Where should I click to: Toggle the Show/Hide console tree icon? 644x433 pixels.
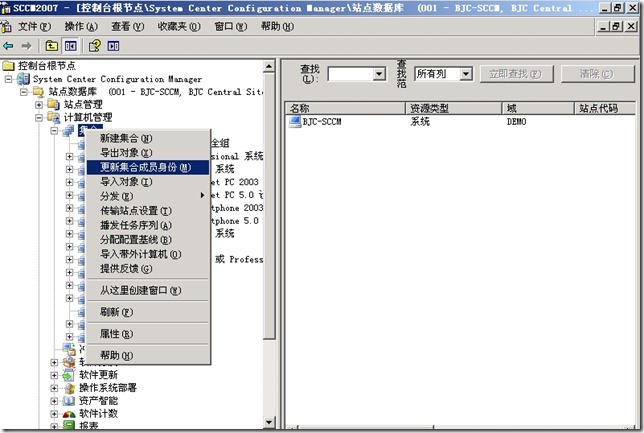pos(70,46)
